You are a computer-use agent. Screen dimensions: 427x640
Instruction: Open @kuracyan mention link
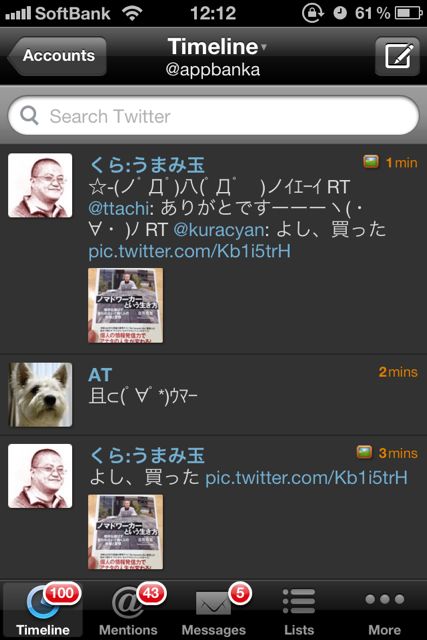click(x=219, y=230)
